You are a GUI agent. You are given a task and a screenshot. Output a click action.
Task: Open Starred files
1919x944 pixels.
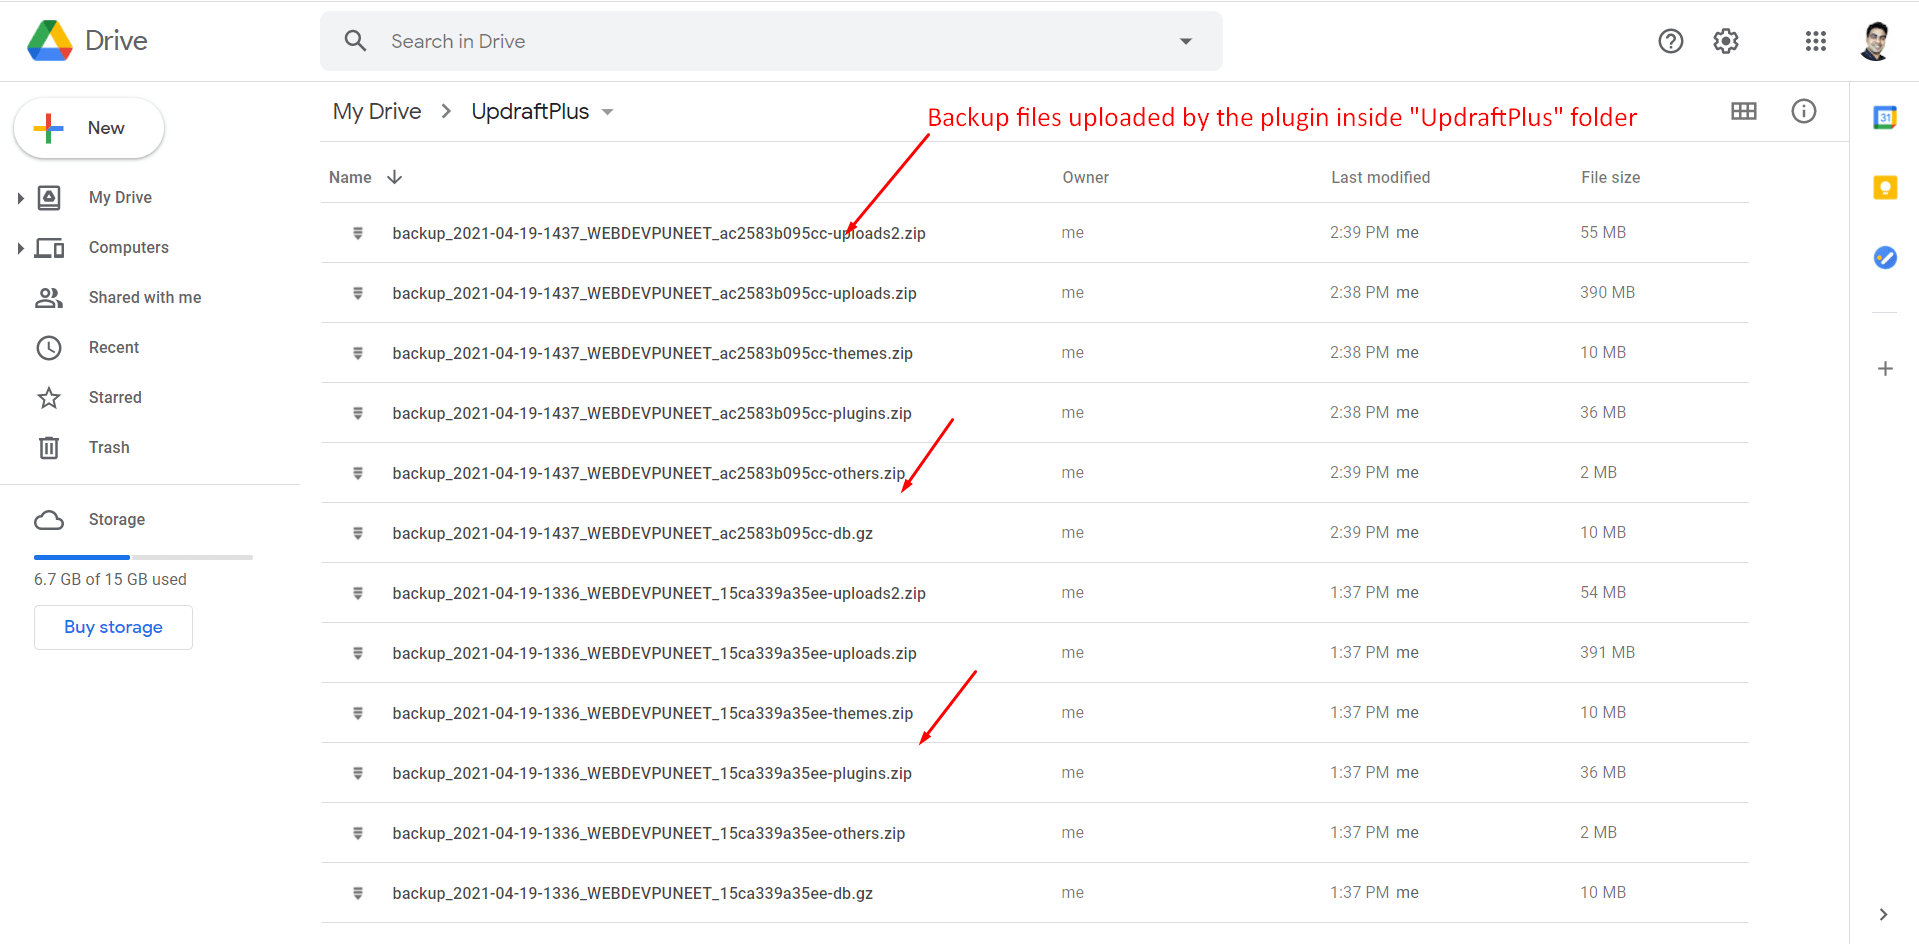click(115, 398)
